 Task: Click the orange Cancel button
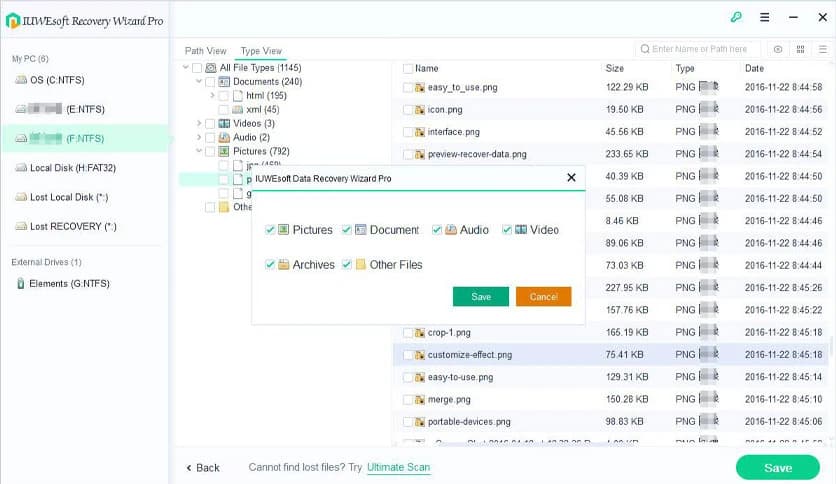pos(543,296)
